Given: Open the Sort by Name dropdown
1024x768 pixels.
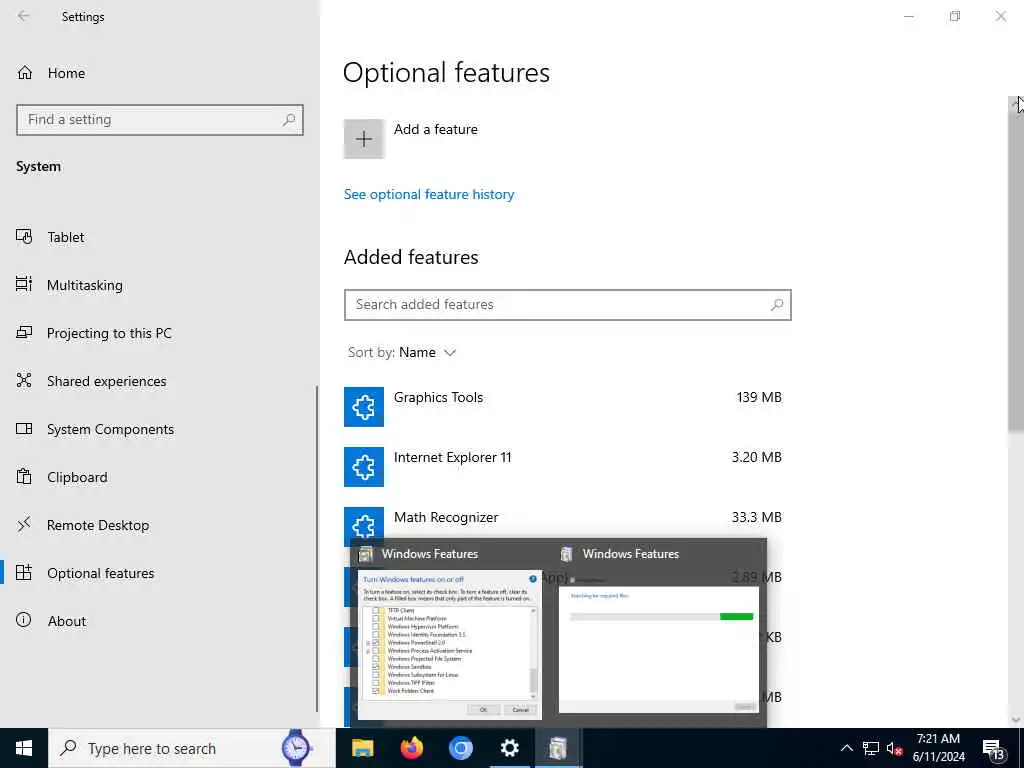Looking at the screenshot, I should point(402,353).
